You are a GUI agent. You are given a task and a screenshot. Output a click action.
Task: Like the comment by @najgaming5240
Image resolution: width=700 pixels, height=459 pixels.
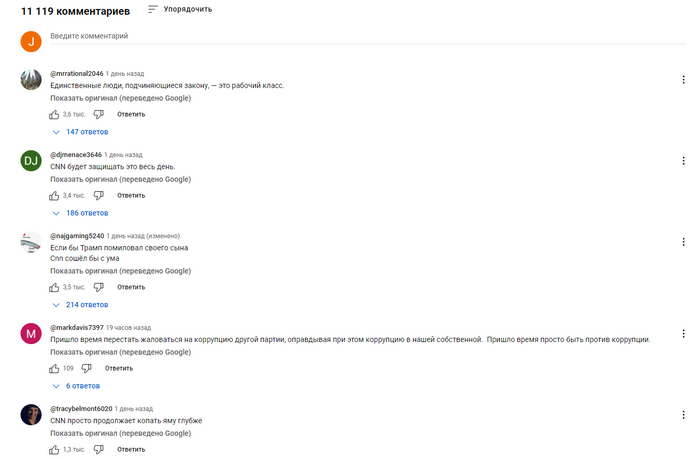pyautogui.click(x=55, y=287)
